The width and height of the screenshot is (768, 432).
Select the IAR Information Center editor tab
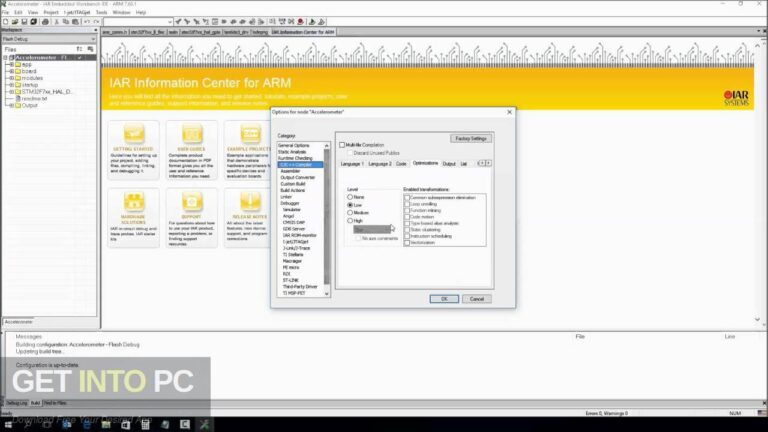click(303, 32)
